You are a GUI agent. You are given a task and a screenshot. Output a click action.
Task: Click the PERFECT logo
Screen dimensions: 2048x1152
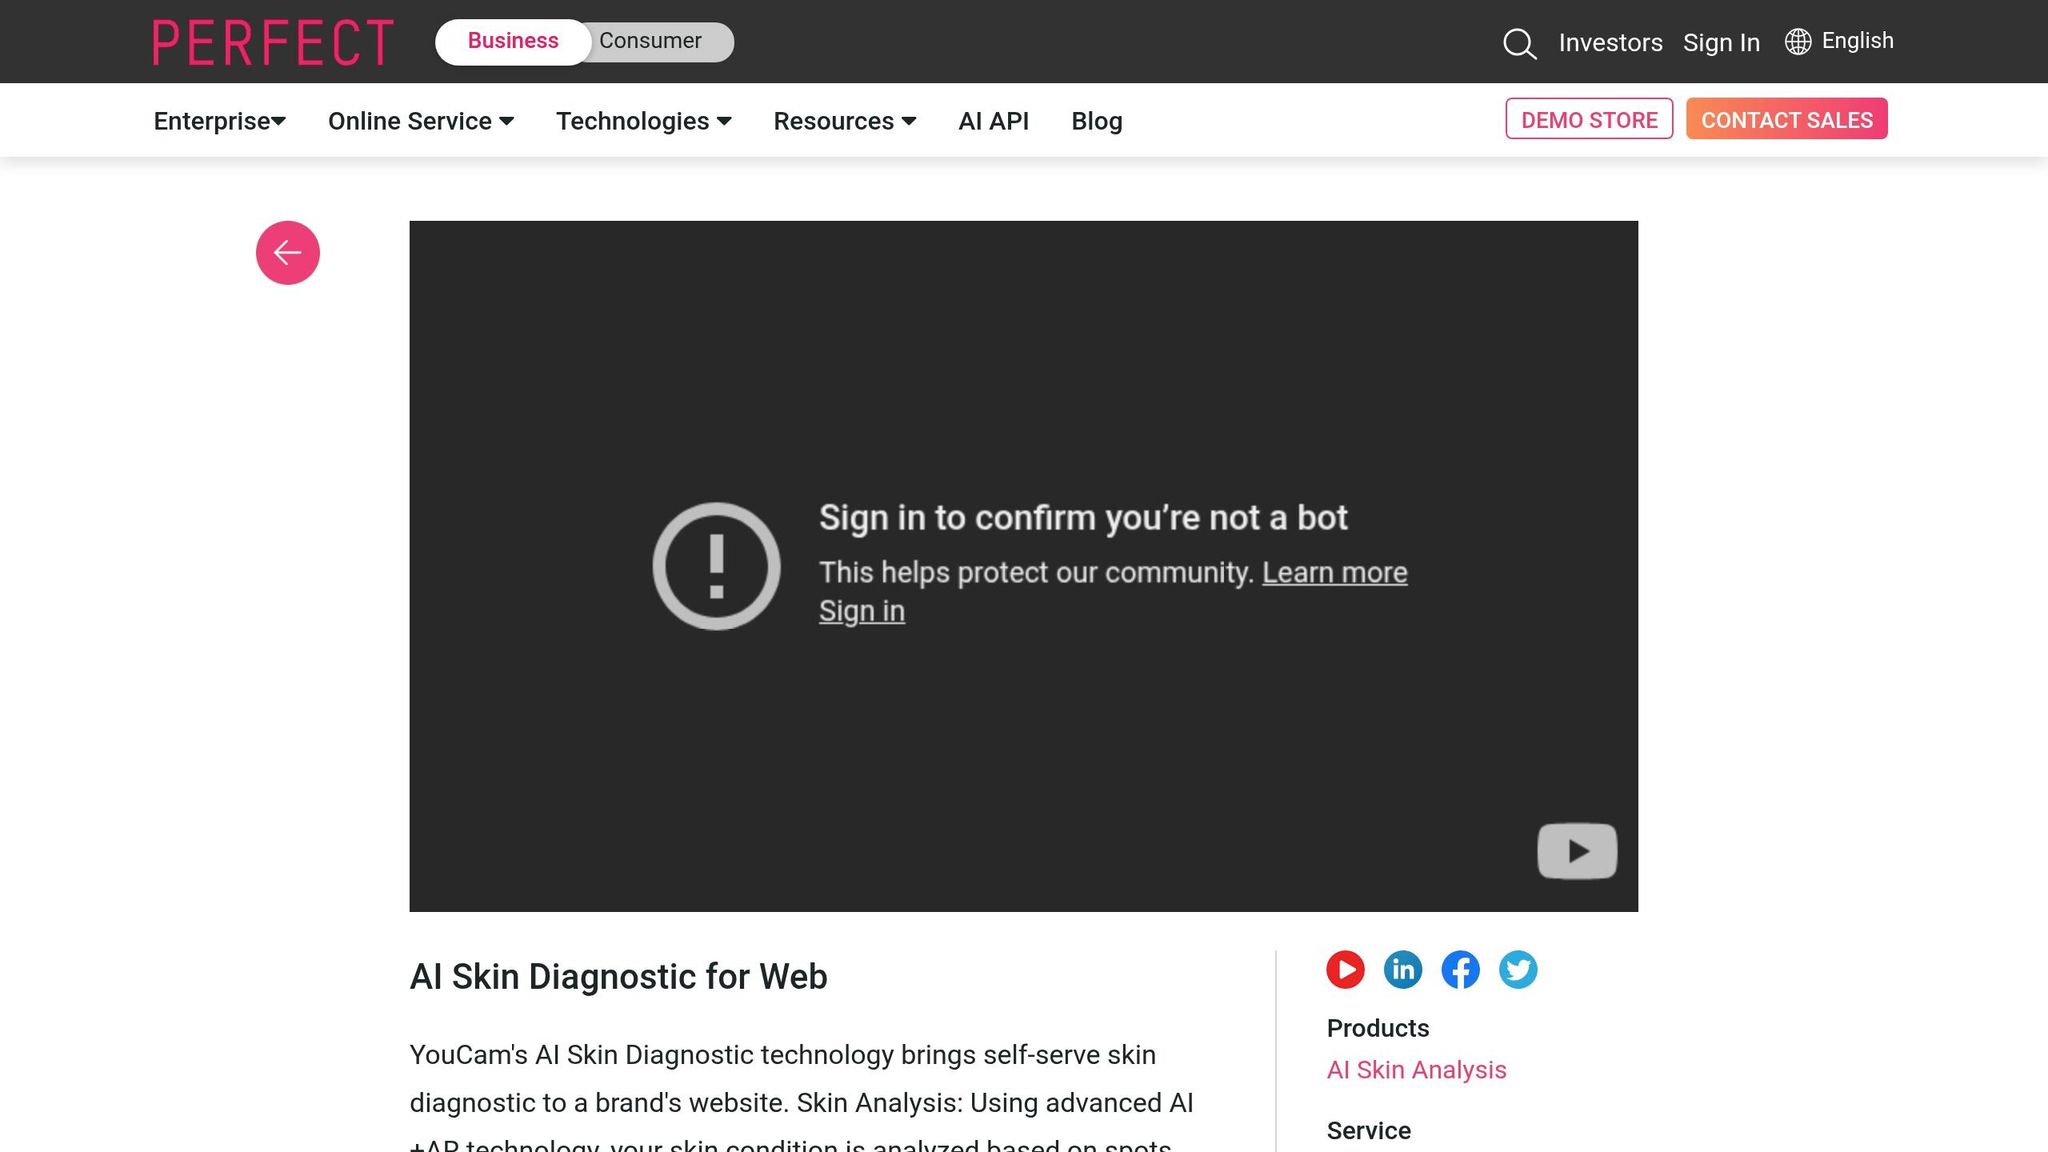coord(273,42)
